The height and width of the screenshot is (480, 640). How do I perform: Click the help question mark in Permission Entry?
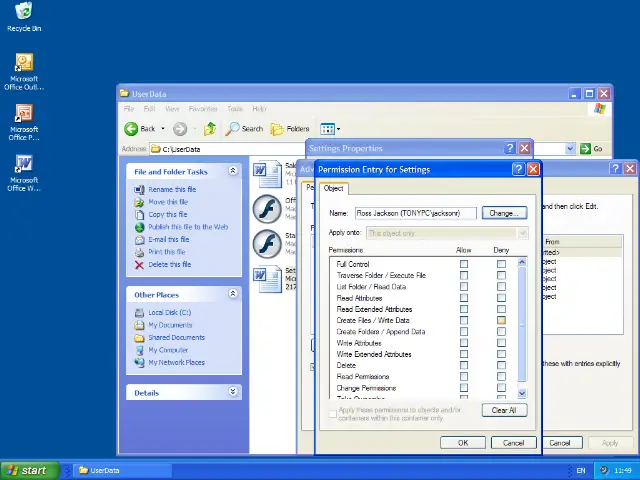pos(518,170)
